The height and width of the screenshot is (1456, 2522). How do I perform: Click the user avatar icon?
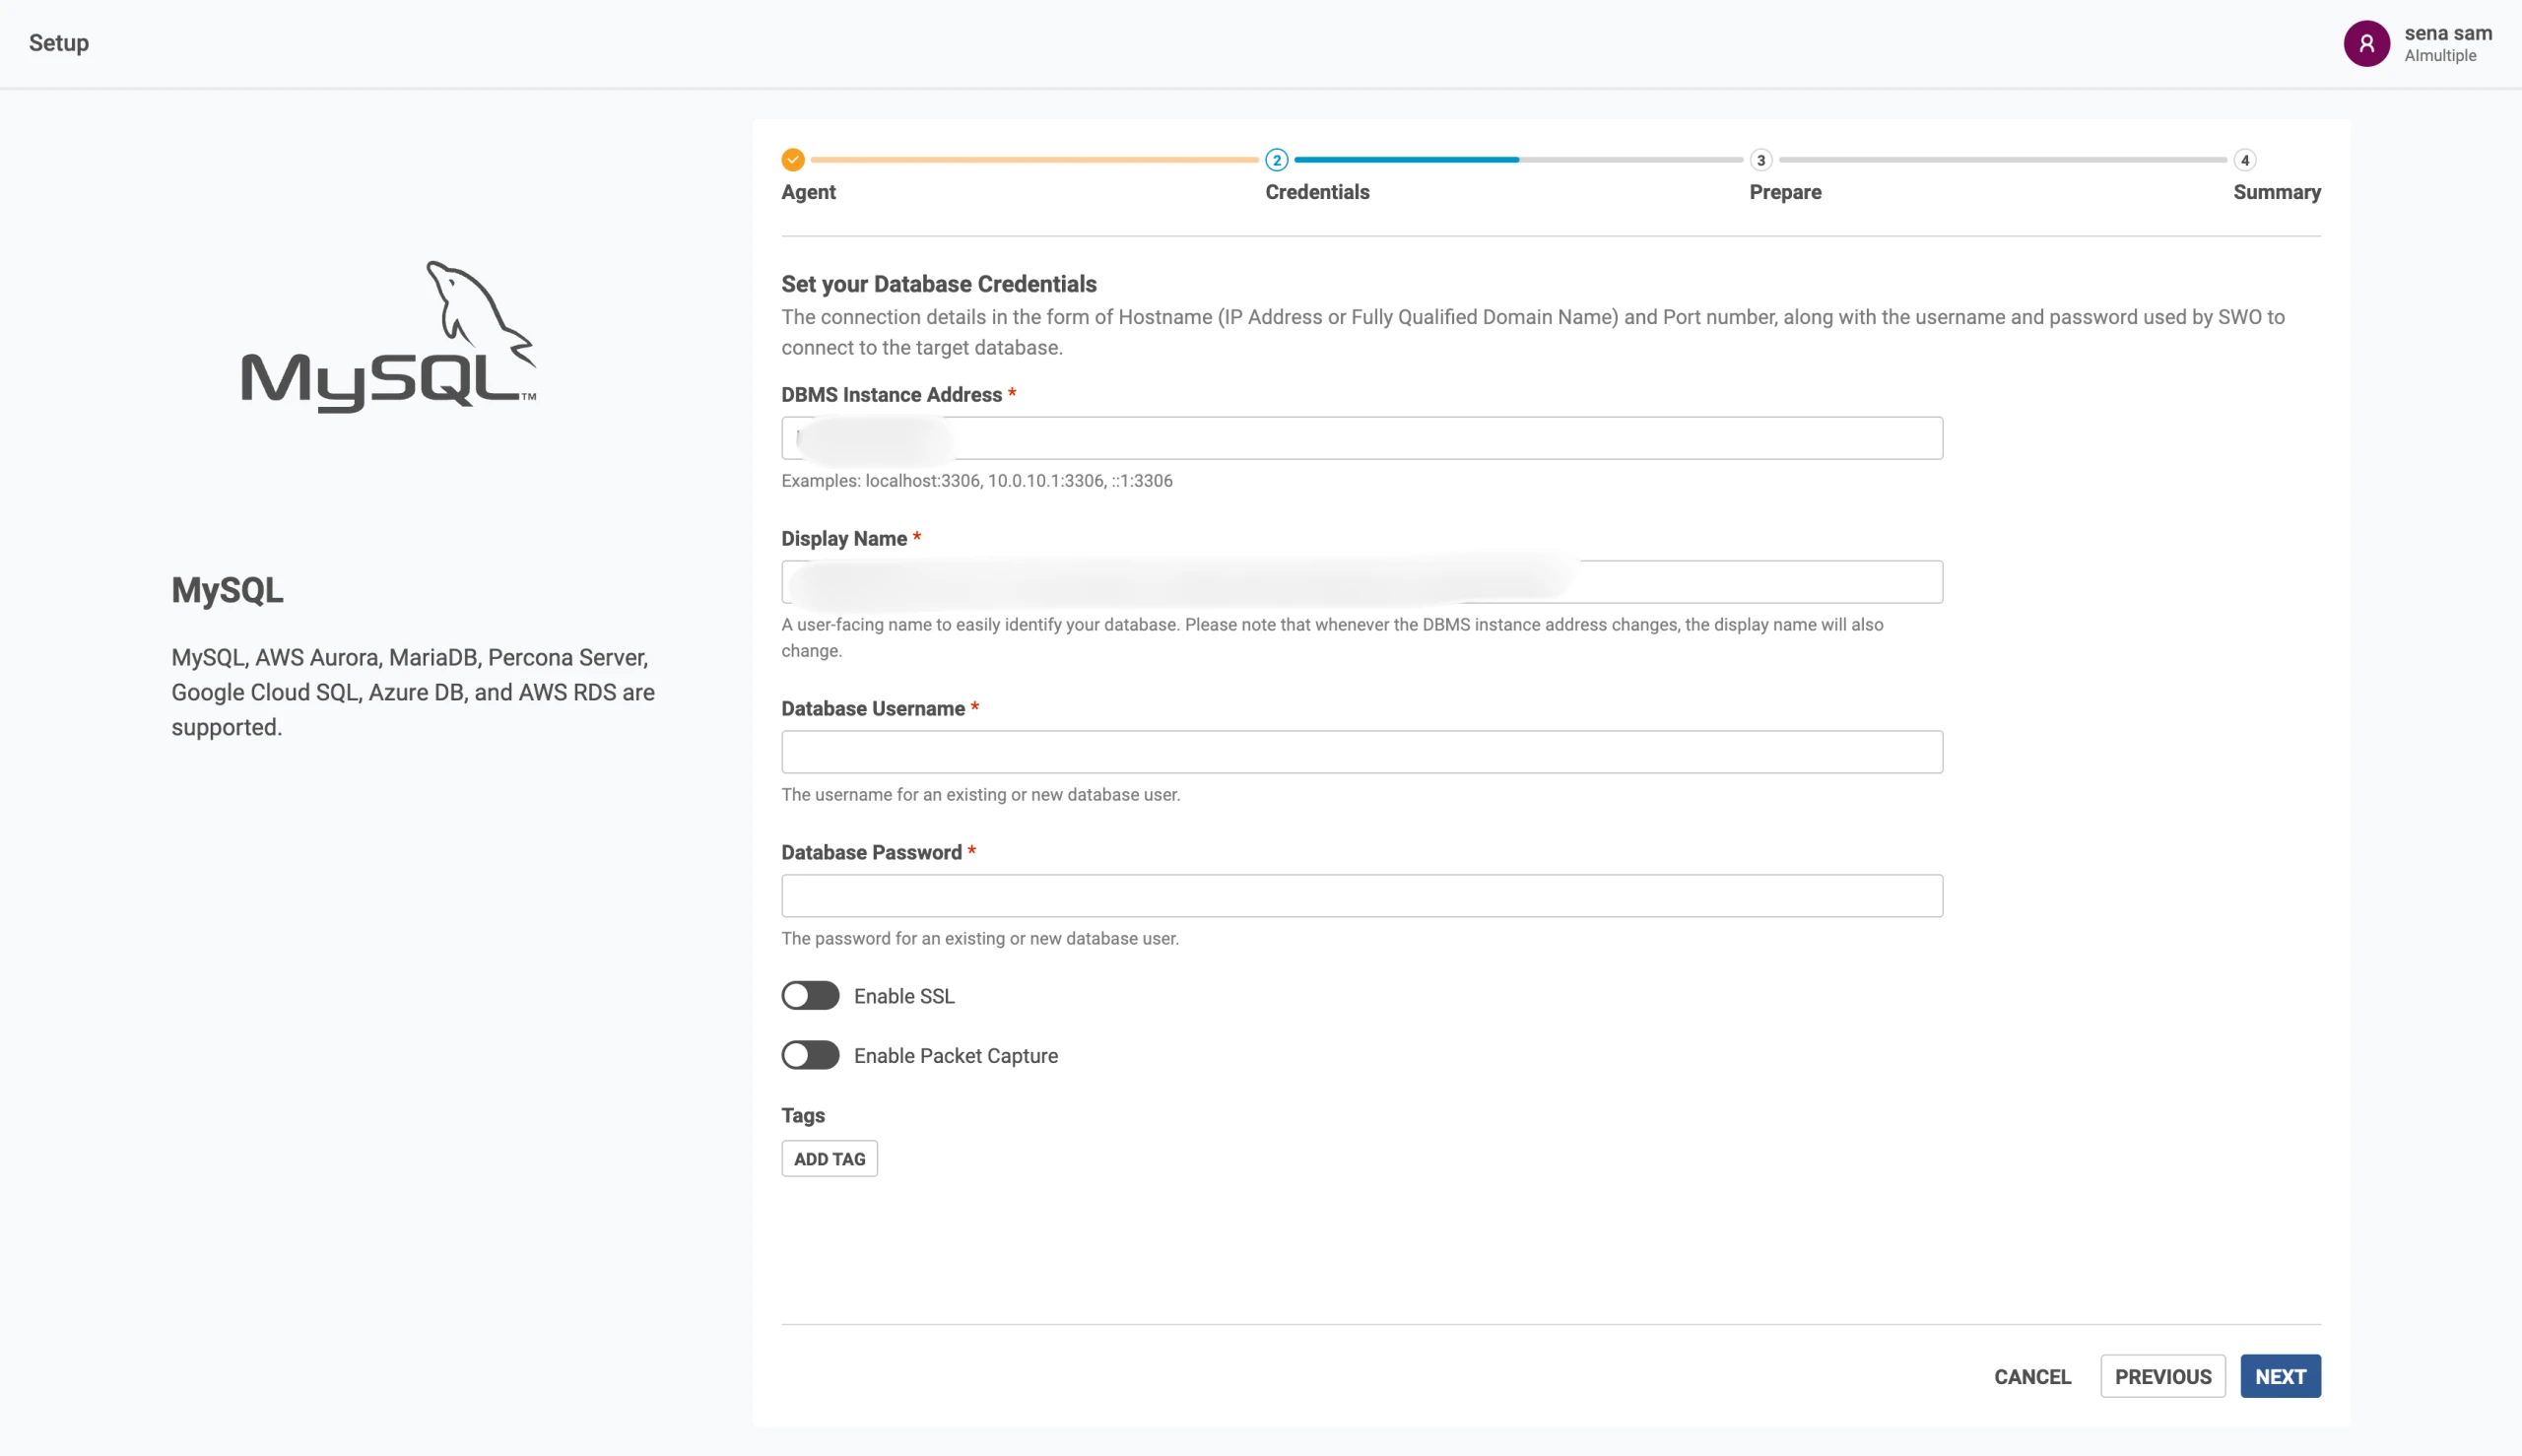(2366, 43)
